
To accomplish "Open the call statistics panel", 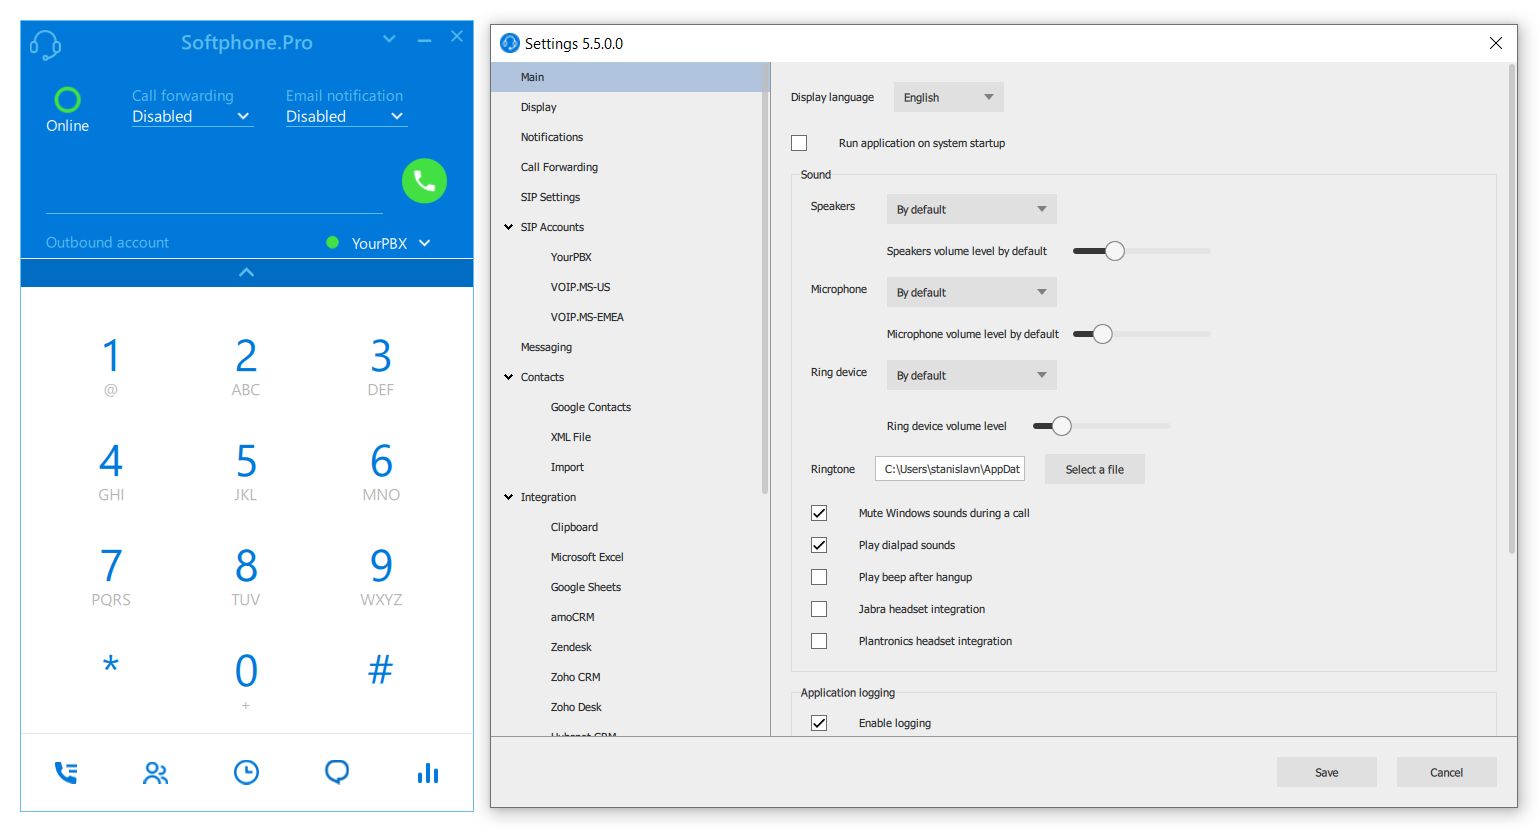I will (427, 772).
